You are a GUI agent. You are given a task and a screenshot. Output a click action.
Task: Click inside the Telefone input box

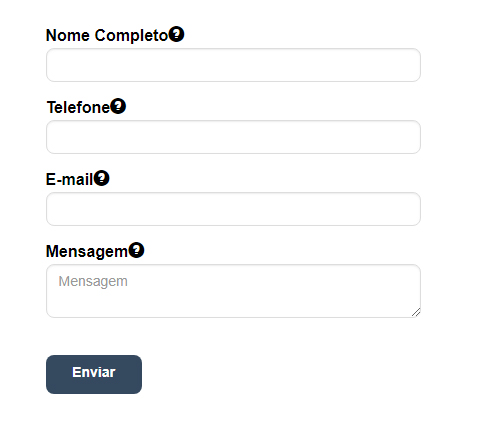pyautogui.click(x=233, y=137)
